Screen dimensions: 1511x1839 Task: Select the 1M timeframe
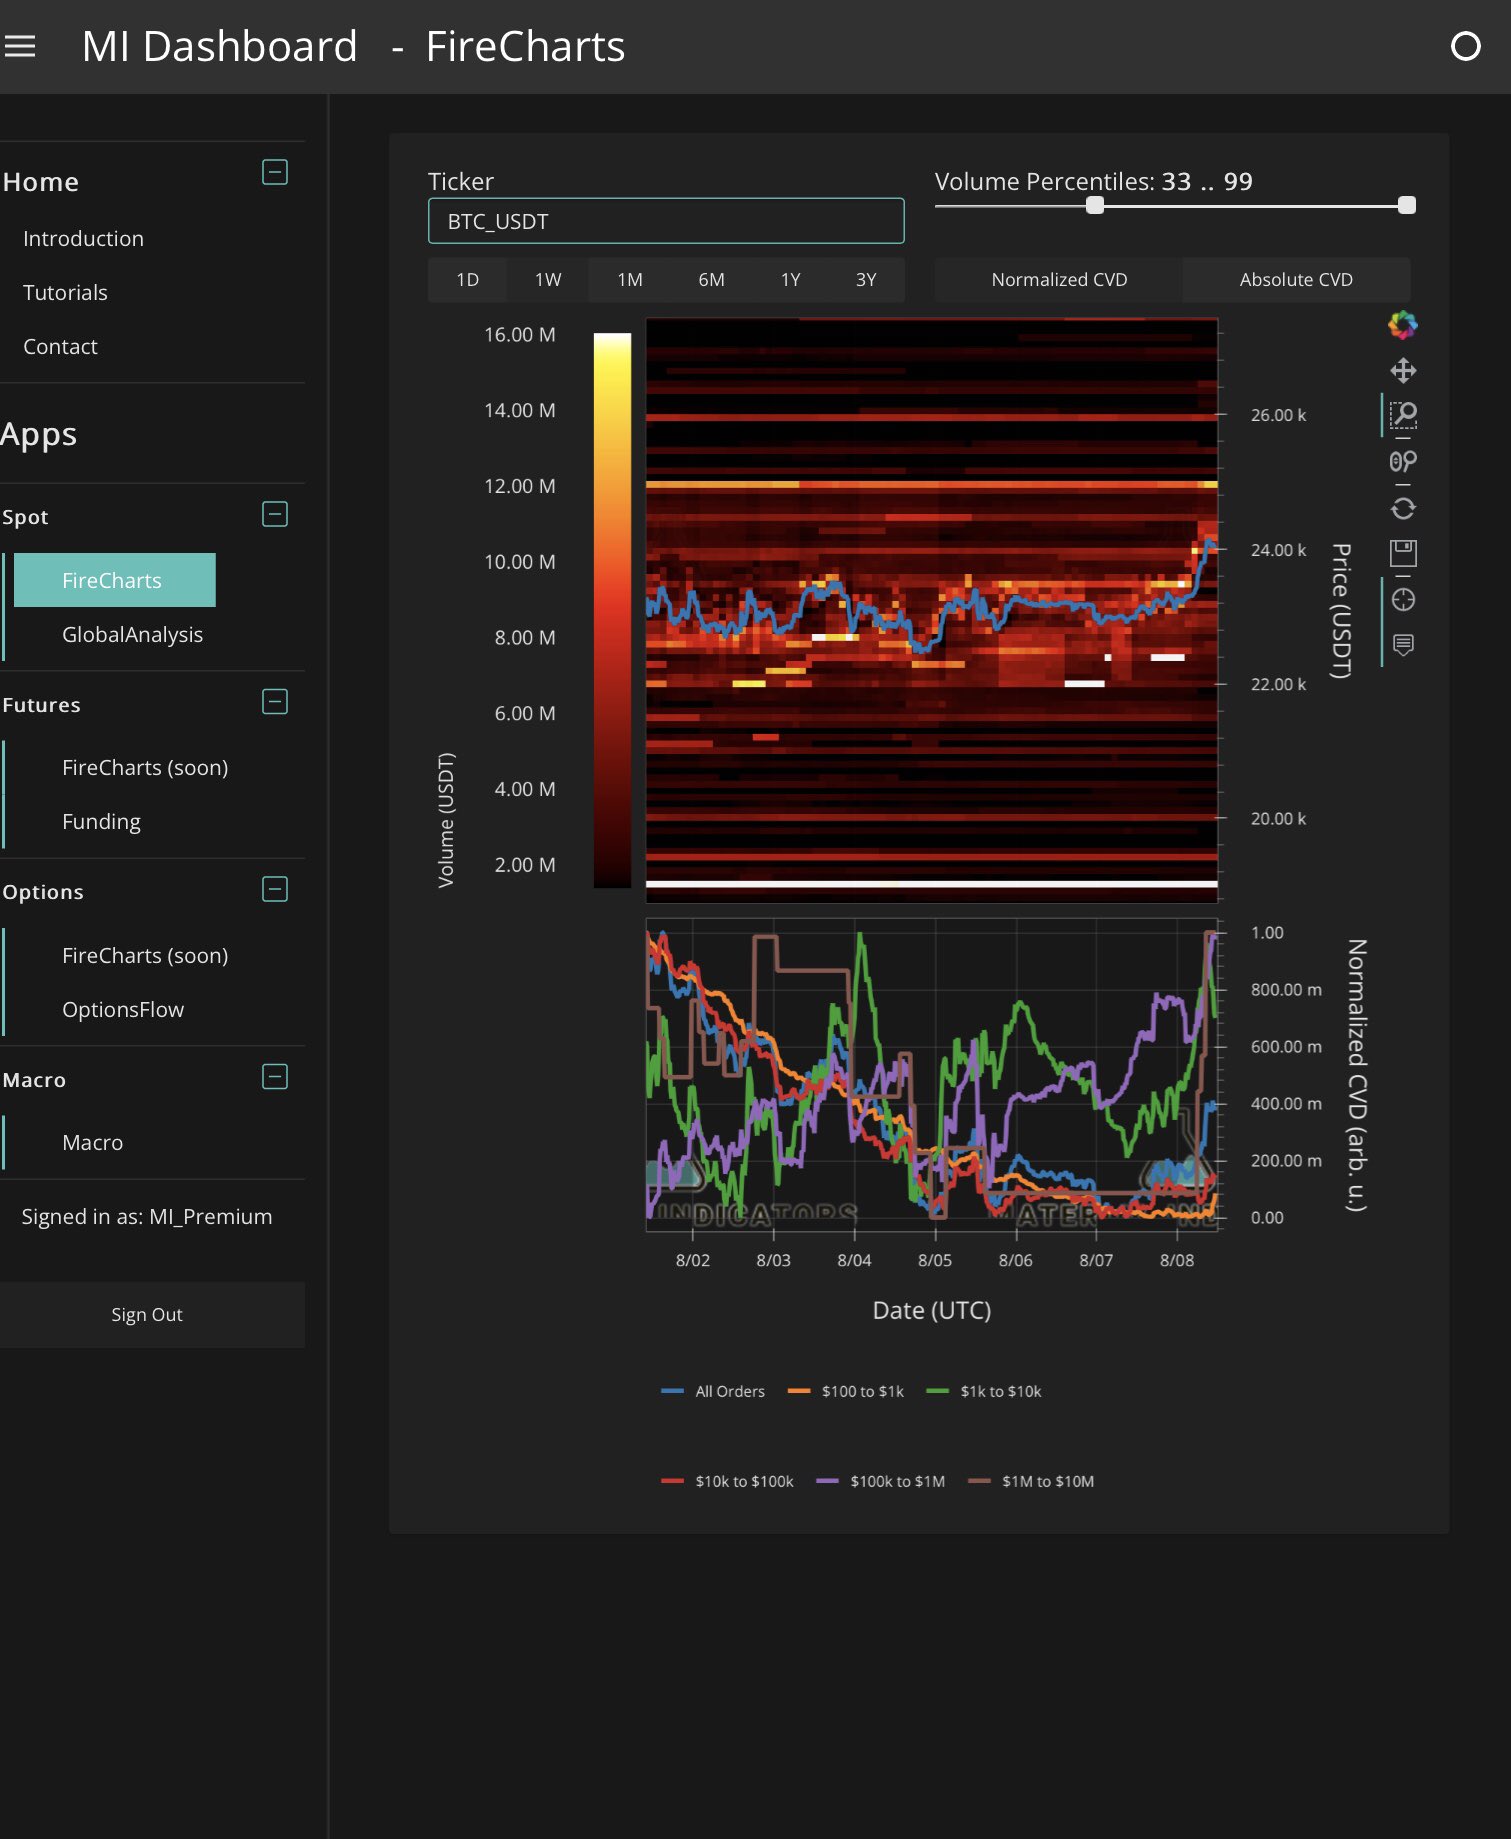[x=630, y=280]
